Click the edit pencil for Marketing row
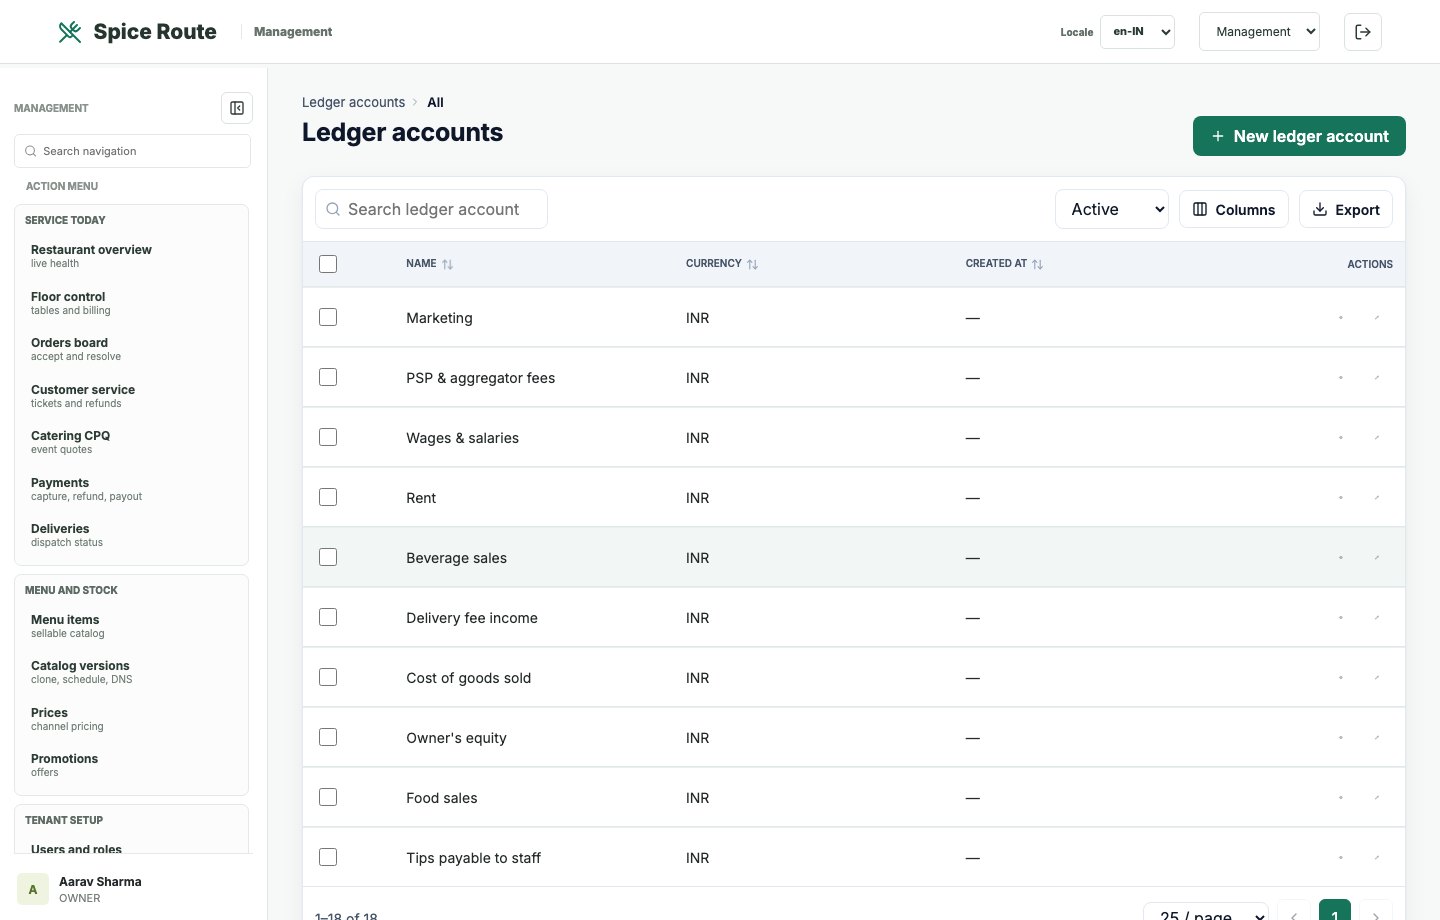The image size is (1440, 920). click(1377, 318)
